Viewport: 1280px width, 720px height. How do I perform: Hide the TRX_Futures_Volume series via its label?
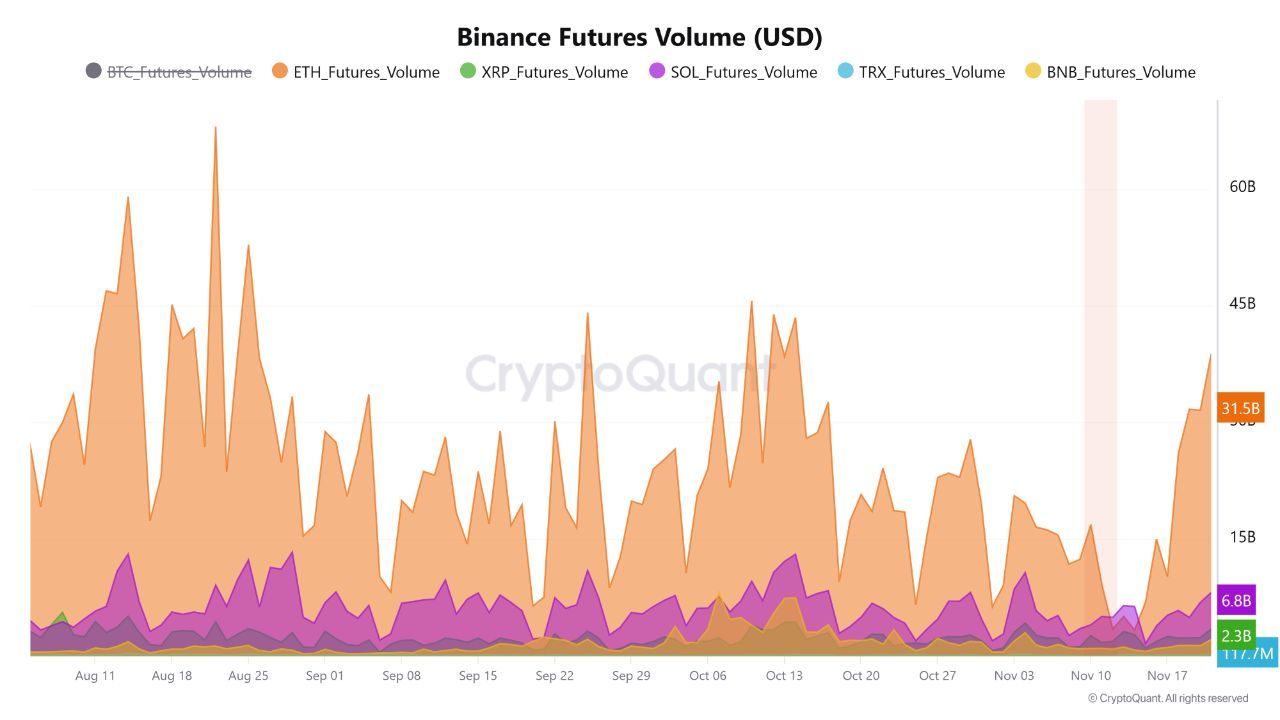[932, 72]
